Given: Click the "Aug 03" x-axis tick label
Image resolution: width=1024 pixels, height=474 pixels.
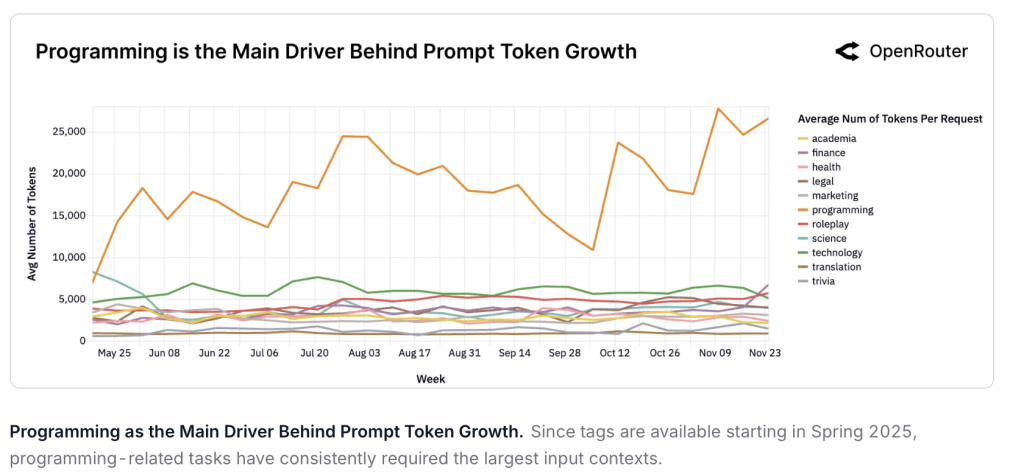Looking at the screenshot, I should pos(362,354).
